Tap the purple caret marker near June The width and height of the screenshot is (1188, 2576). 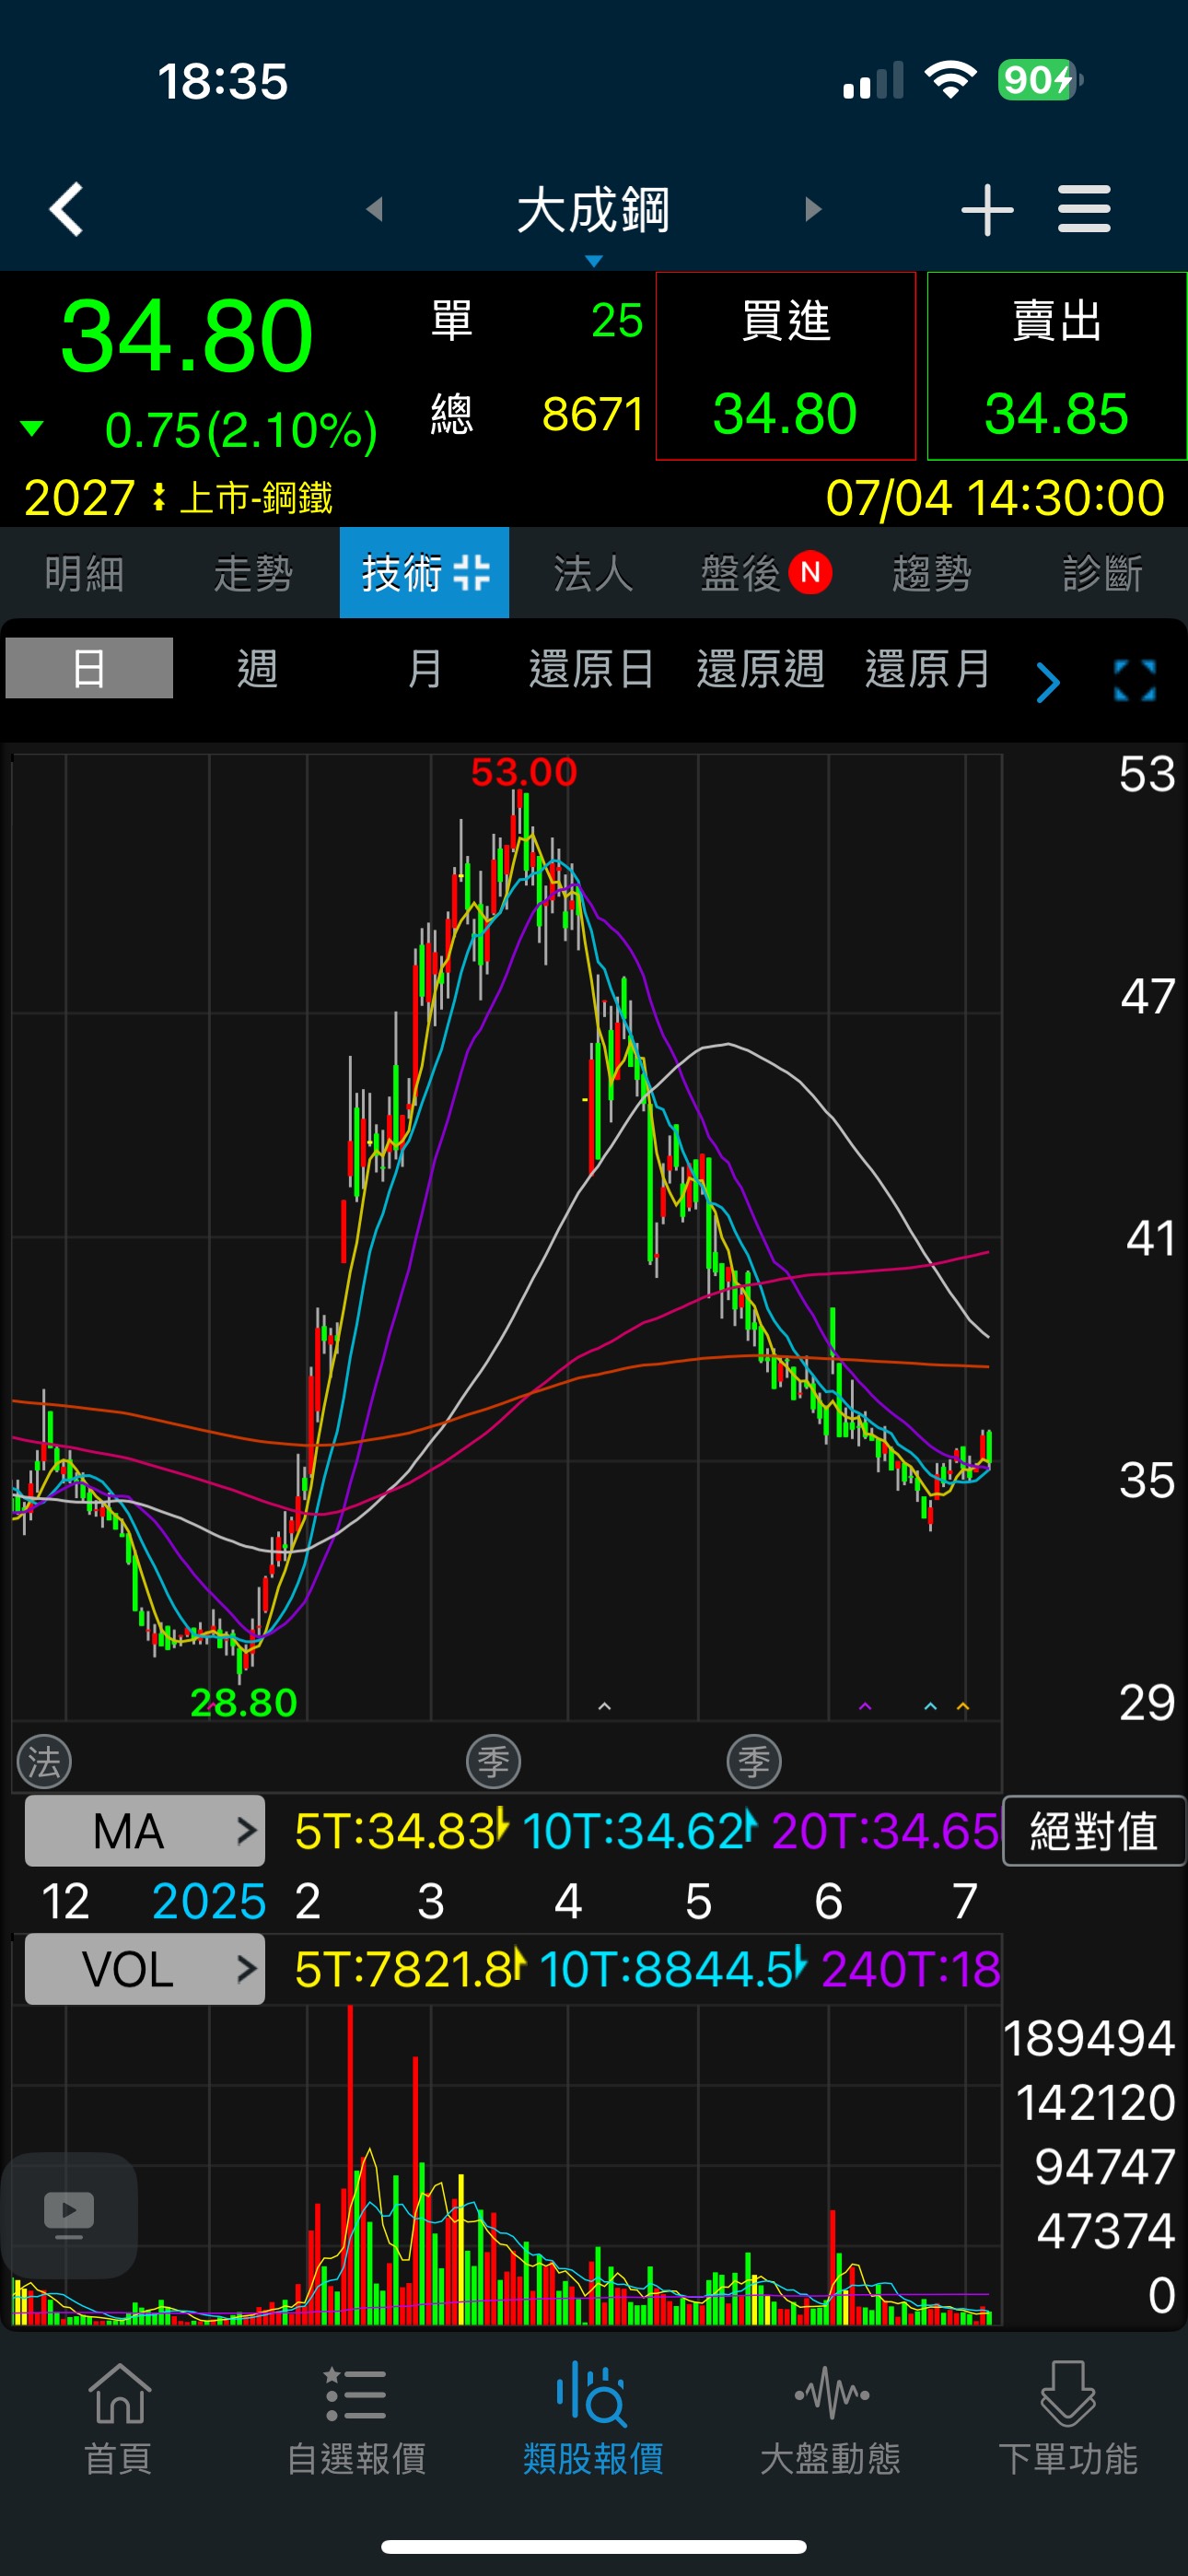click(x=865, y=1706)
